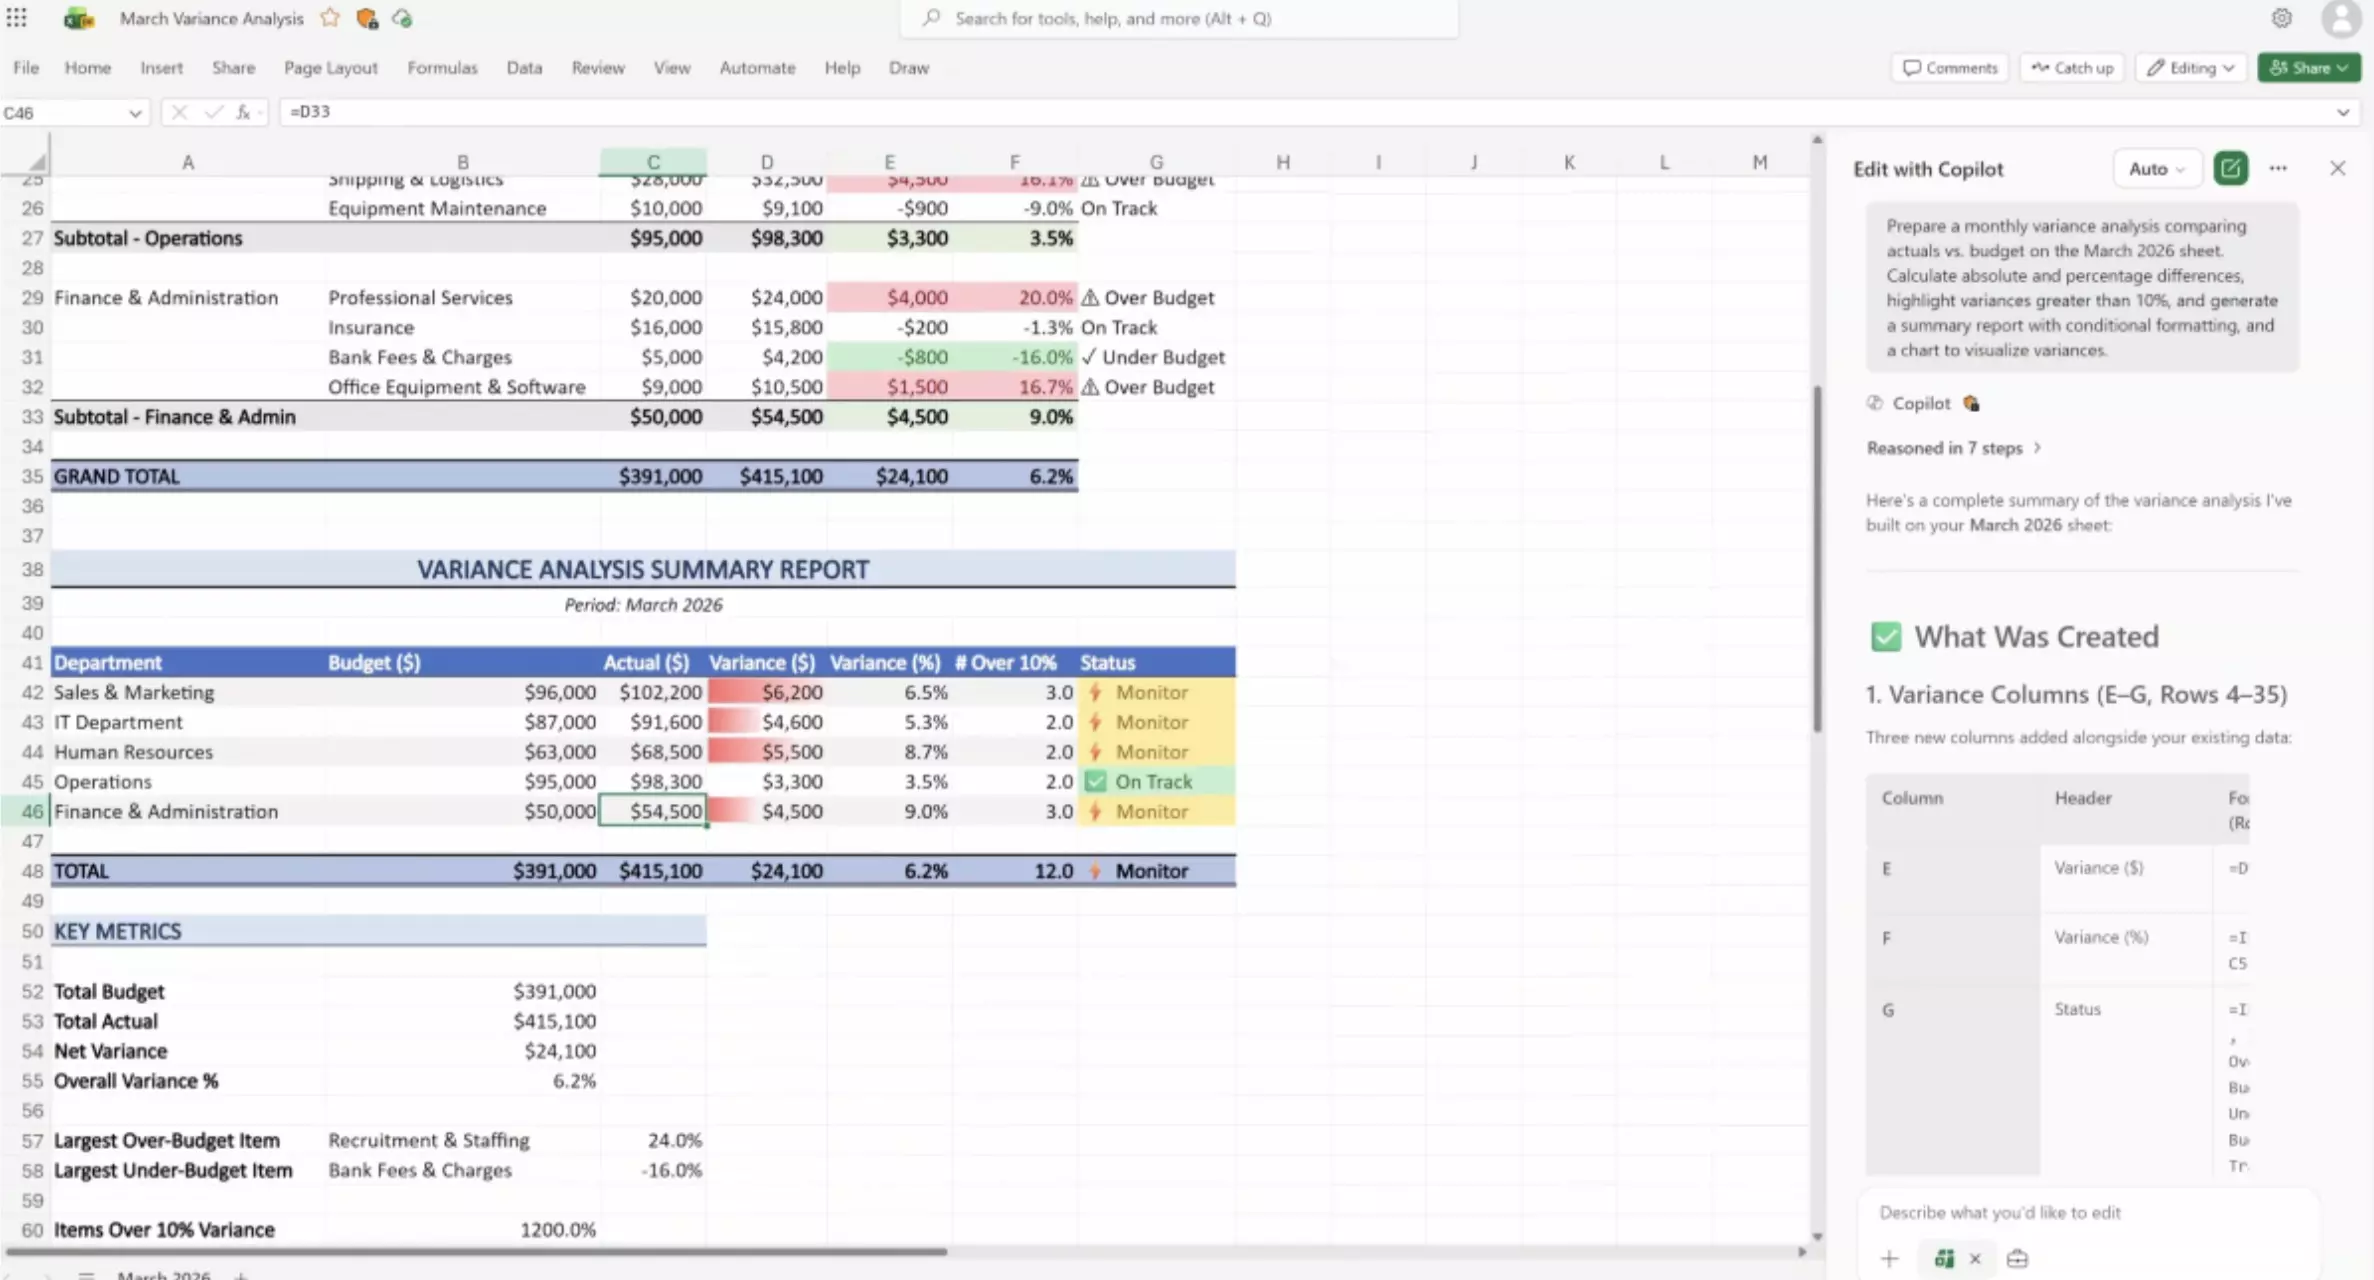Viewport: 2374px width, 1280px height.
Task: Open the app launcher grid icon
Action: 17,18
